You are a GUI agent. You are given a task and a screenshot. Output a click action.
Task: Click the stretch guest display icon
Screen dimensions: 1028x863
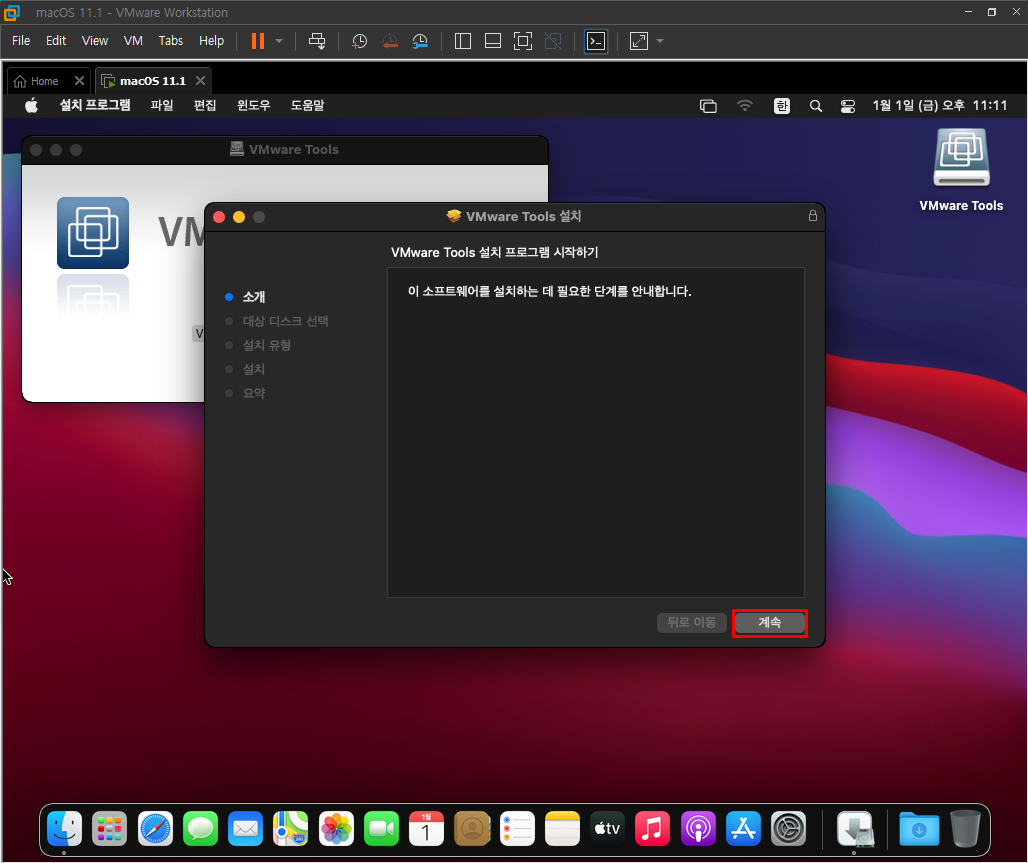point(639,41)
